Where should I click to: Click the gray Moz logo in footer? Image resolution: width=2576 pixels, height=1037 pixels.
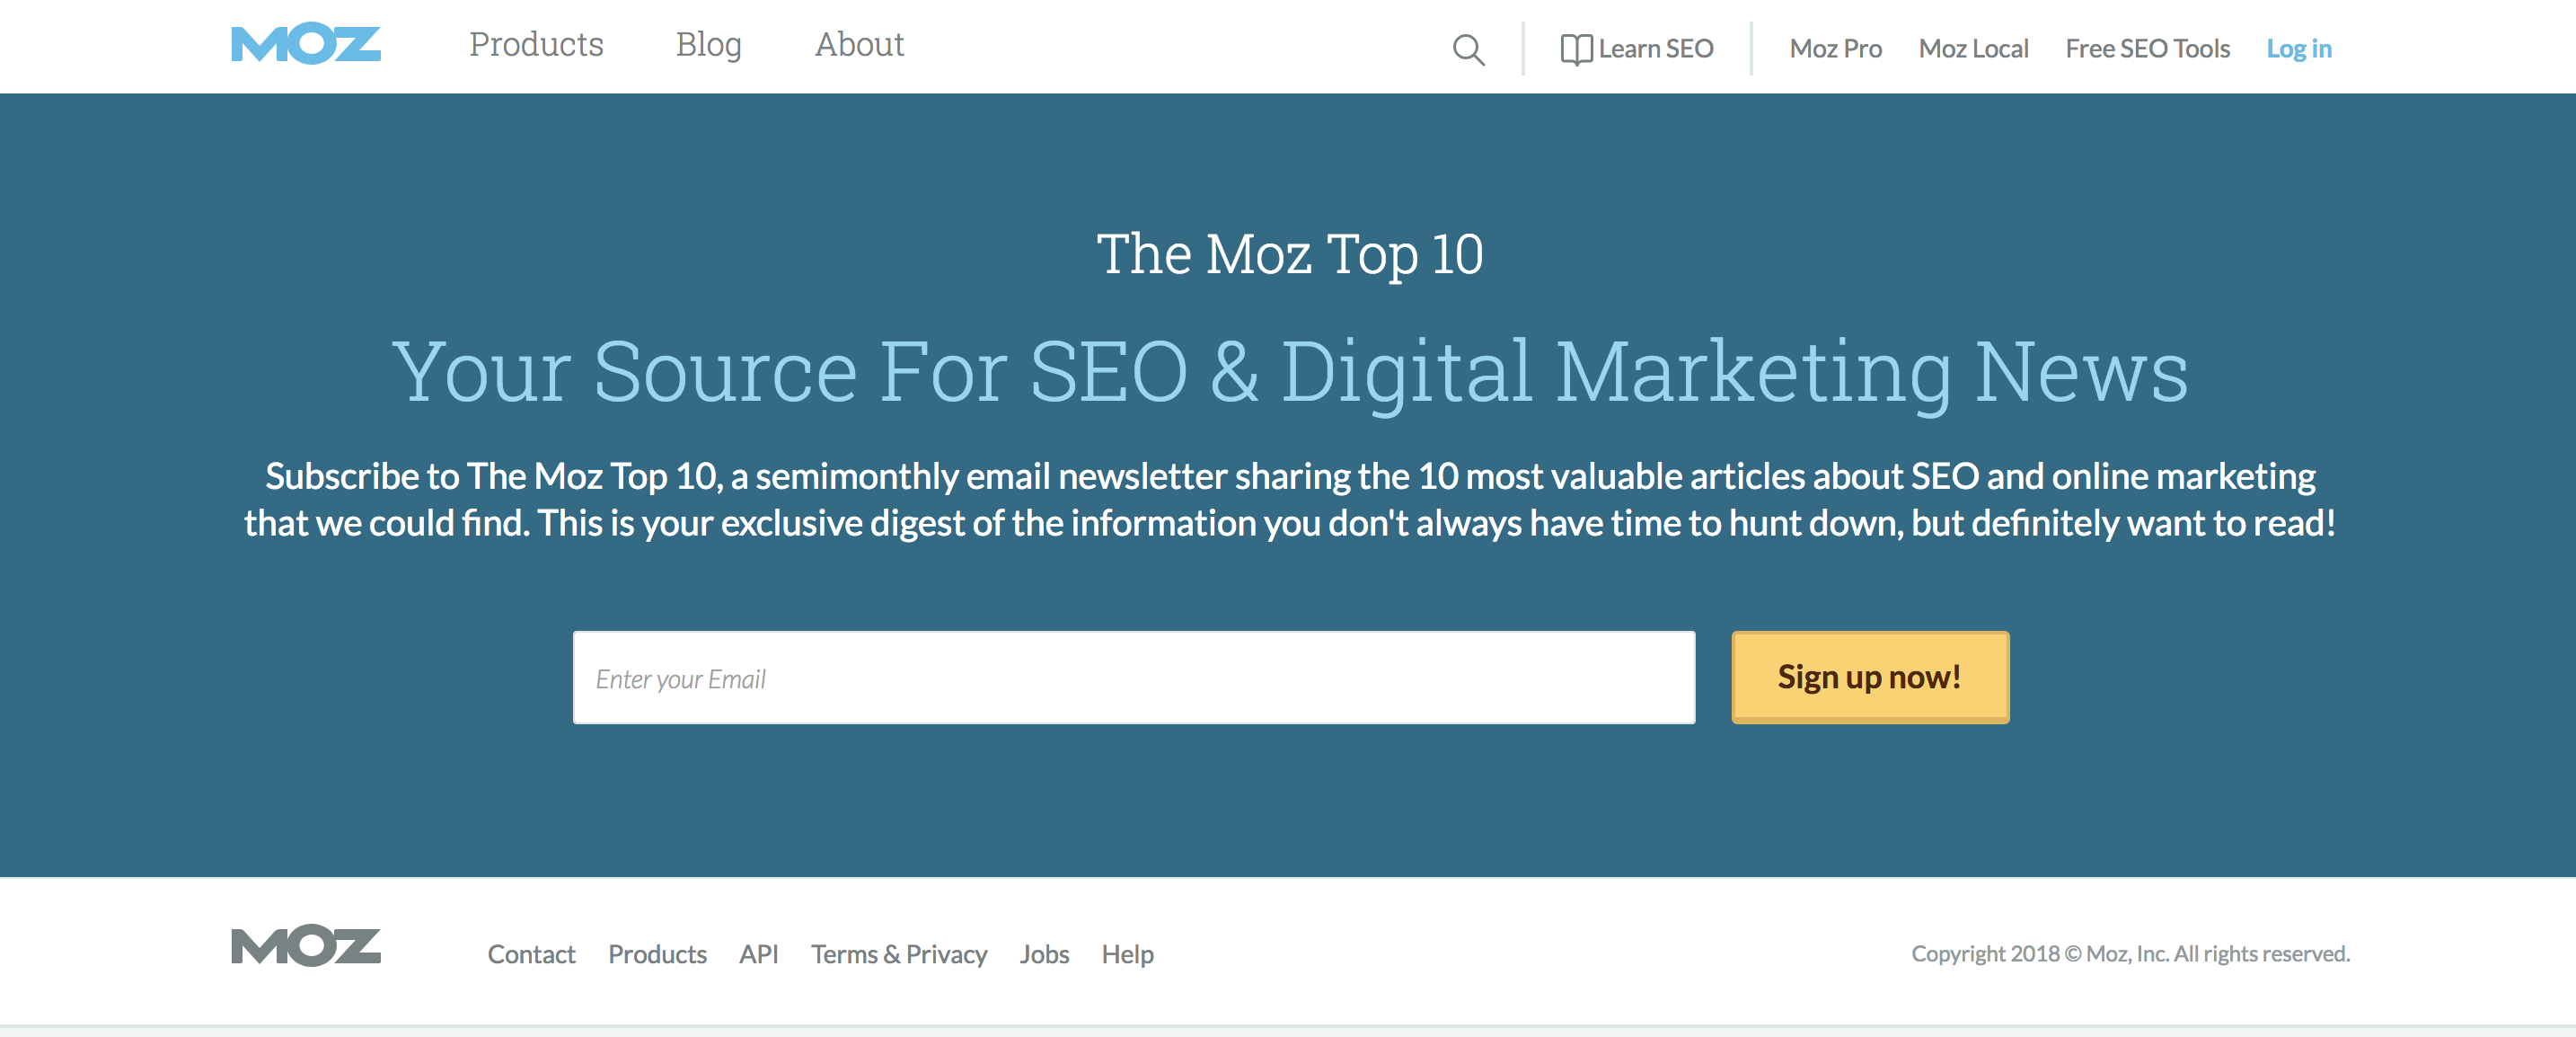coord(305,946)
